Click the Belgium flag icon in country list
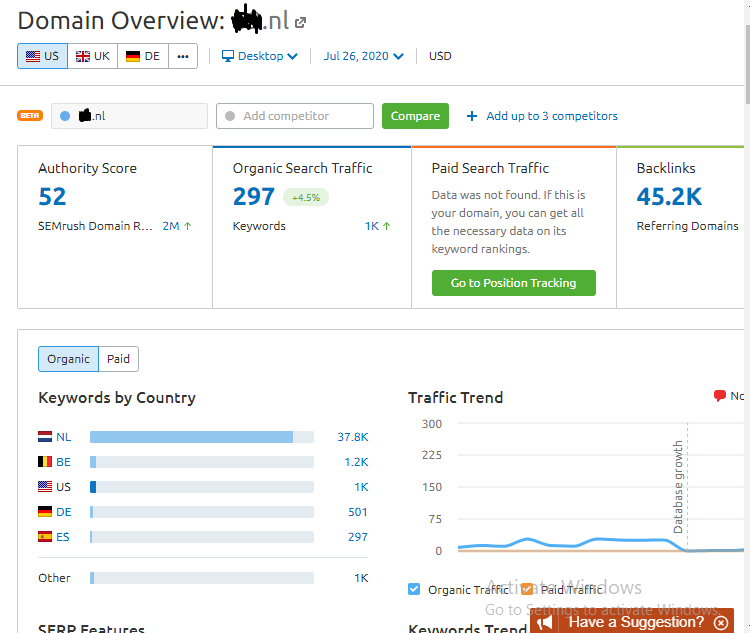This screenshot has width=750, height=633. pyautogui.click(x=45, y=462)
